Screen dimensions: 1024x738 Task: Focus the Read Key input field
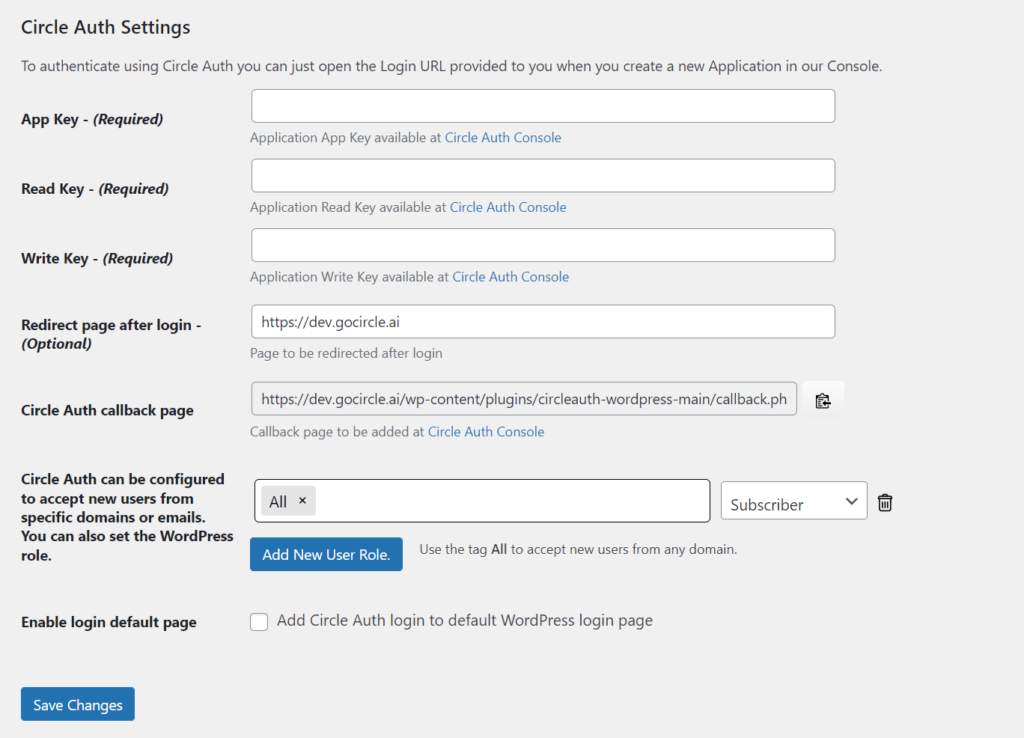[543, 176]
